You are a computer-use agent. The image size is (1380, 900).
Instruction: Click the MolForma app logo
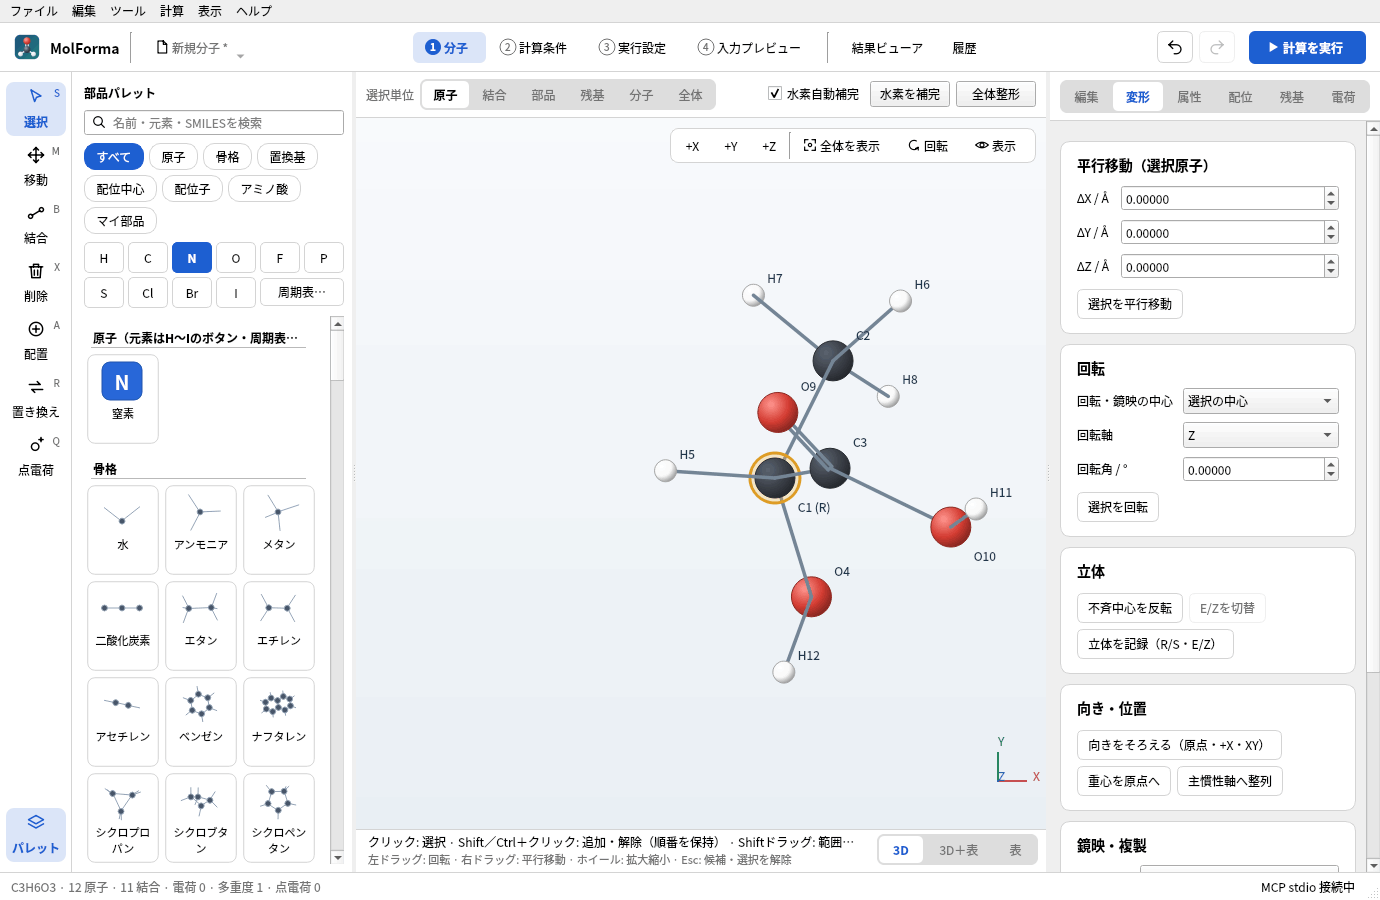[x=27, y=47]
